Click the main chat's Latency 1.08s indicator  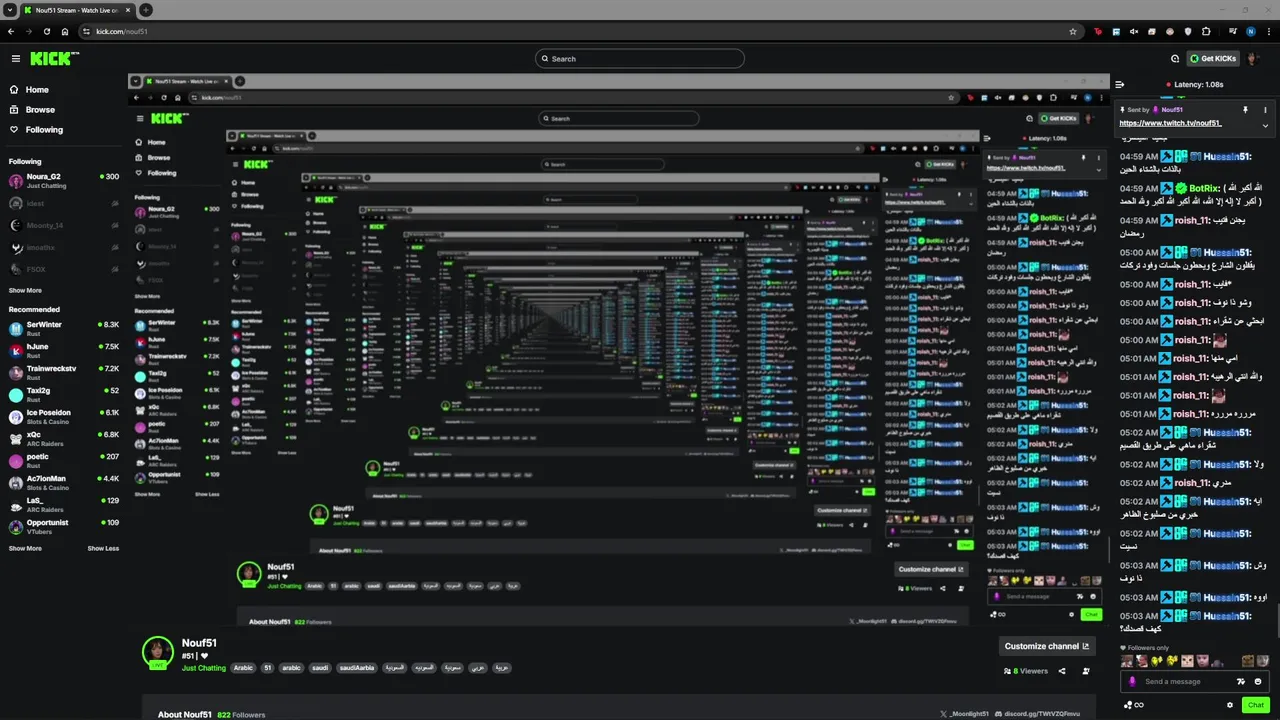coord(1195,85)
